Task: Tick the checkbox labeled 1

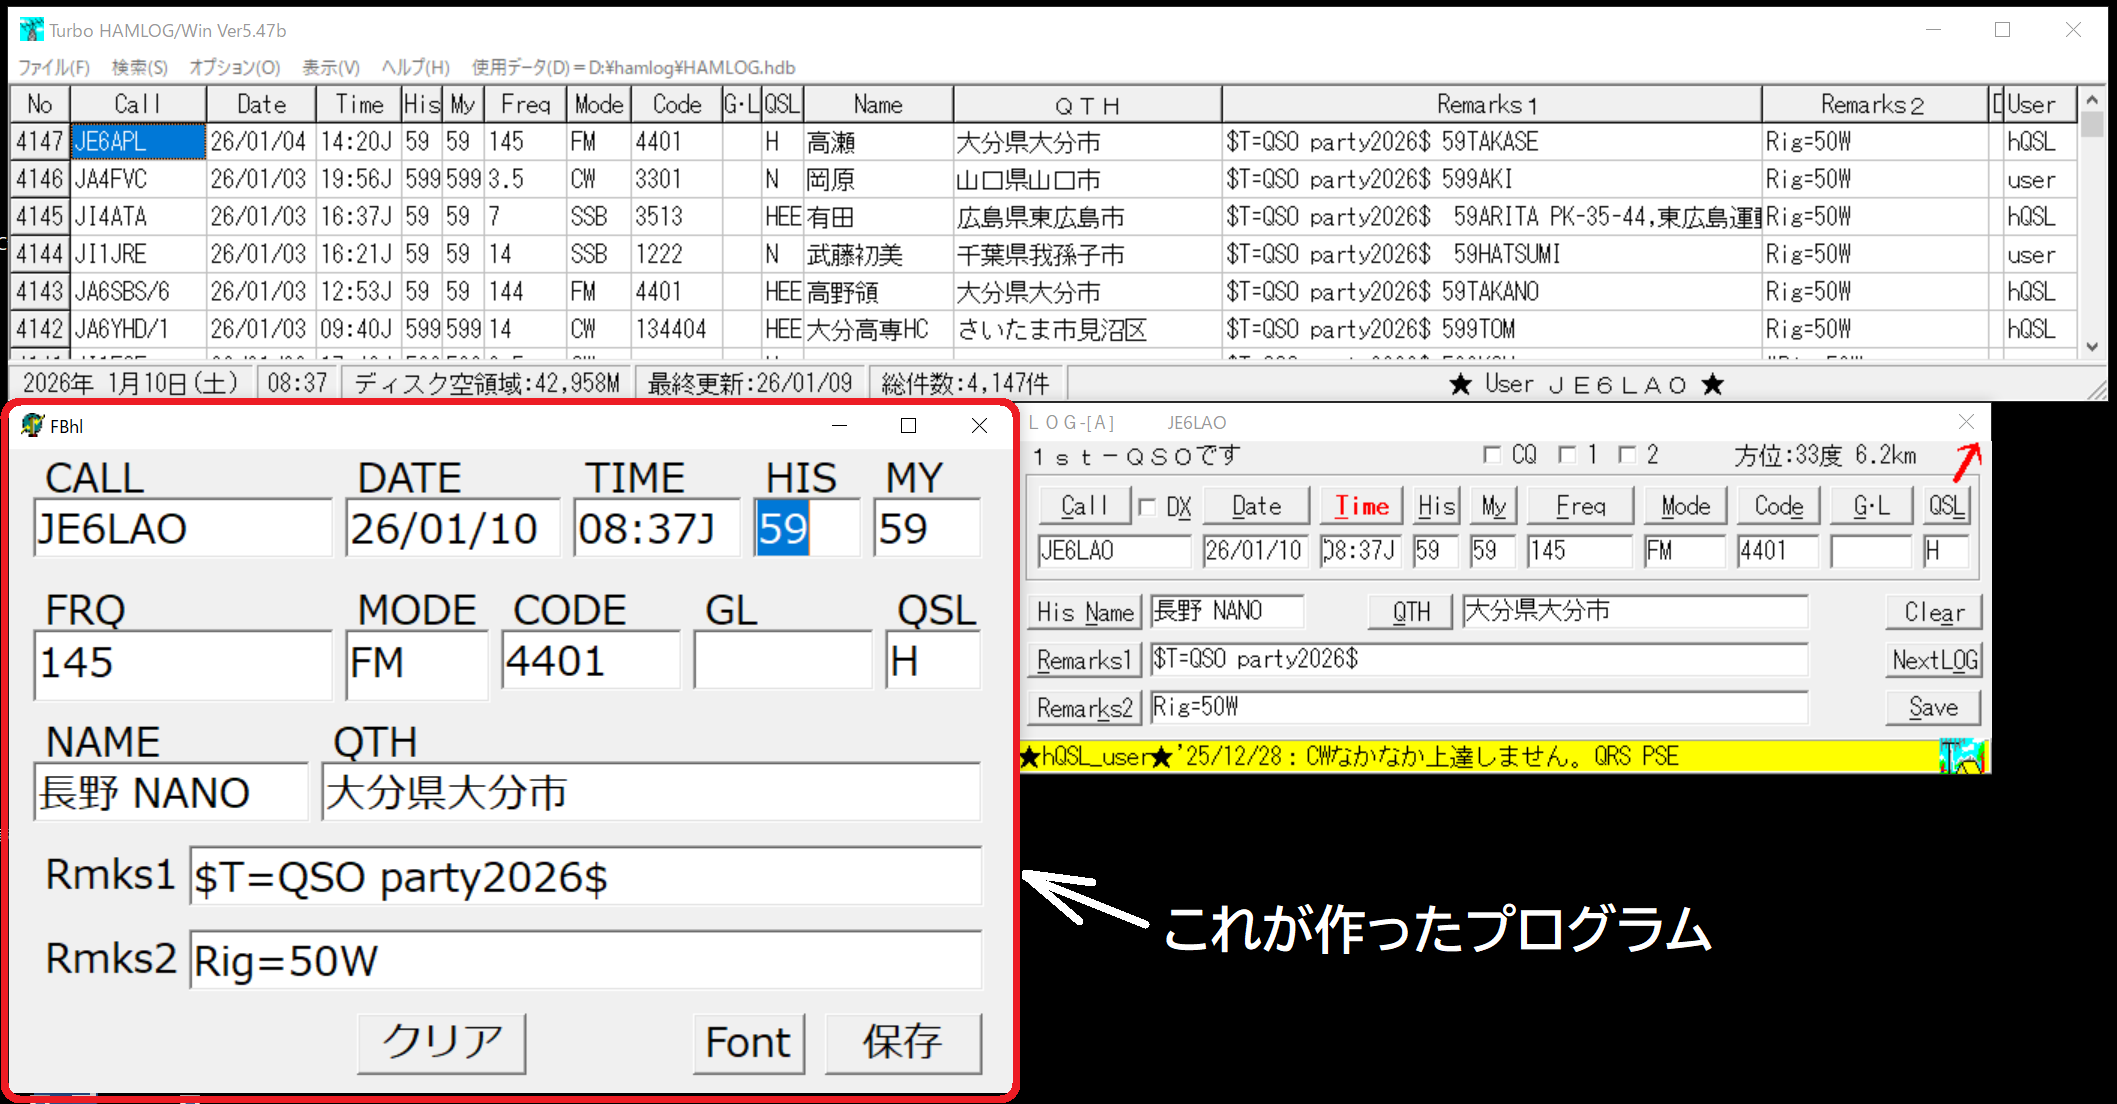Action: pyautogui.click(x=1567, y=455)
